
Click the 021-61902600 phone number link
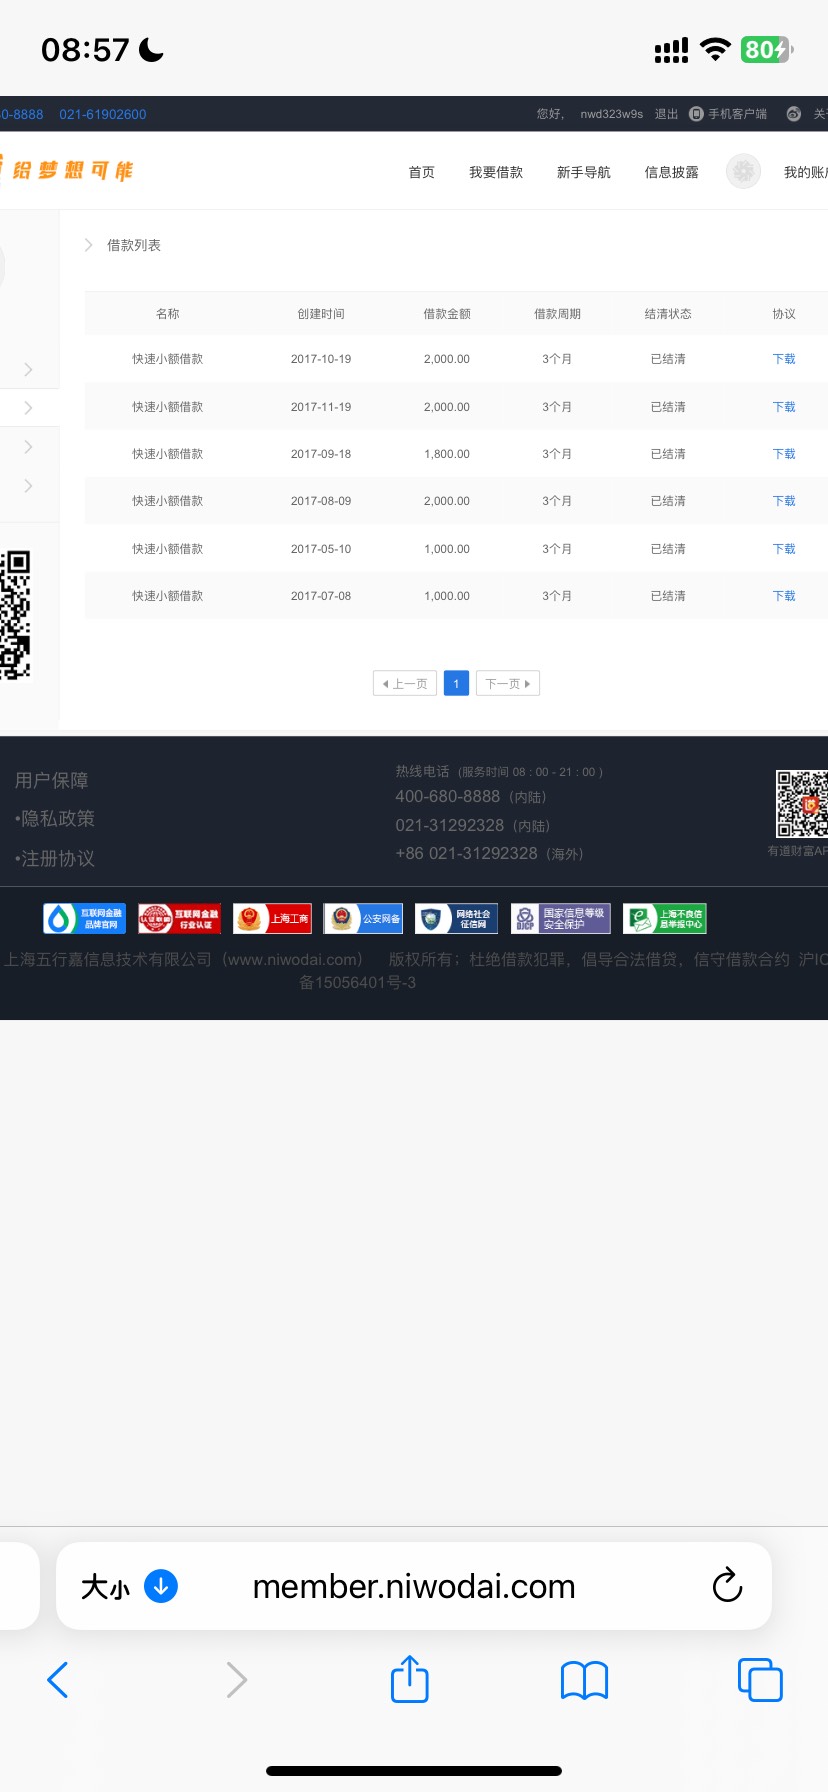(103, 114)
